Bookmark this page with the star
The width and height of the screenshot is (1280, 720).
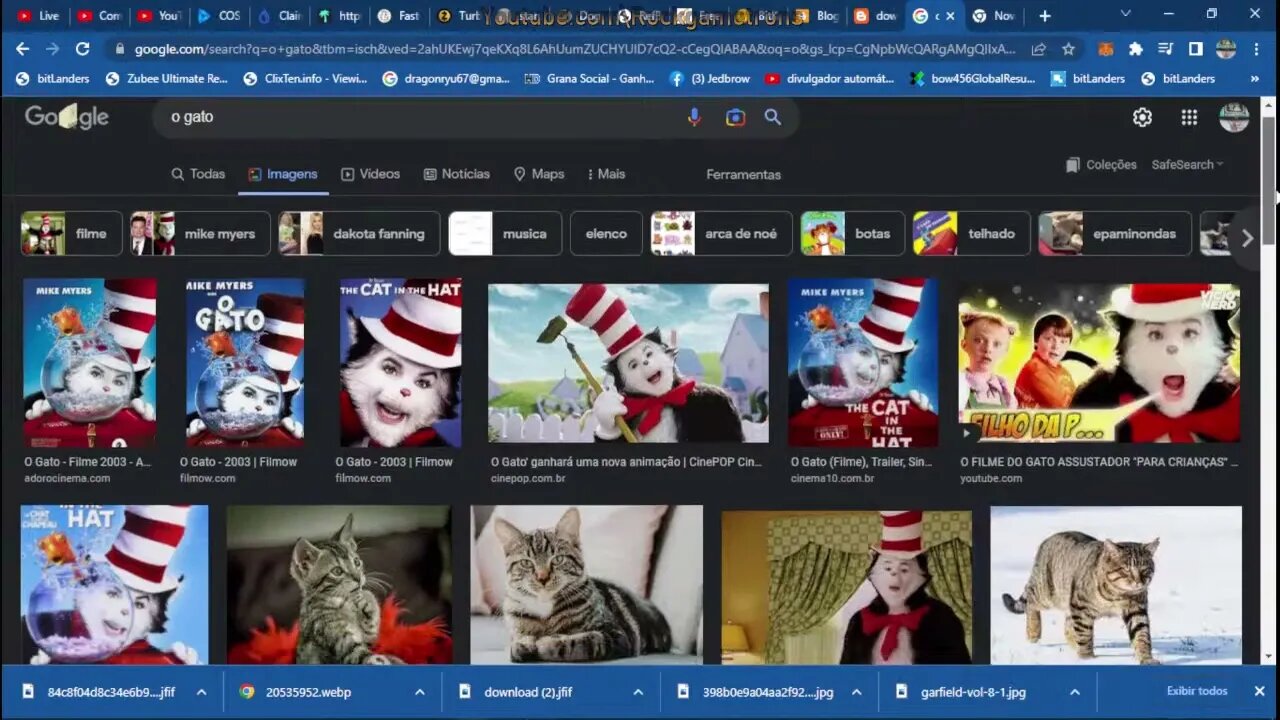1068,49
